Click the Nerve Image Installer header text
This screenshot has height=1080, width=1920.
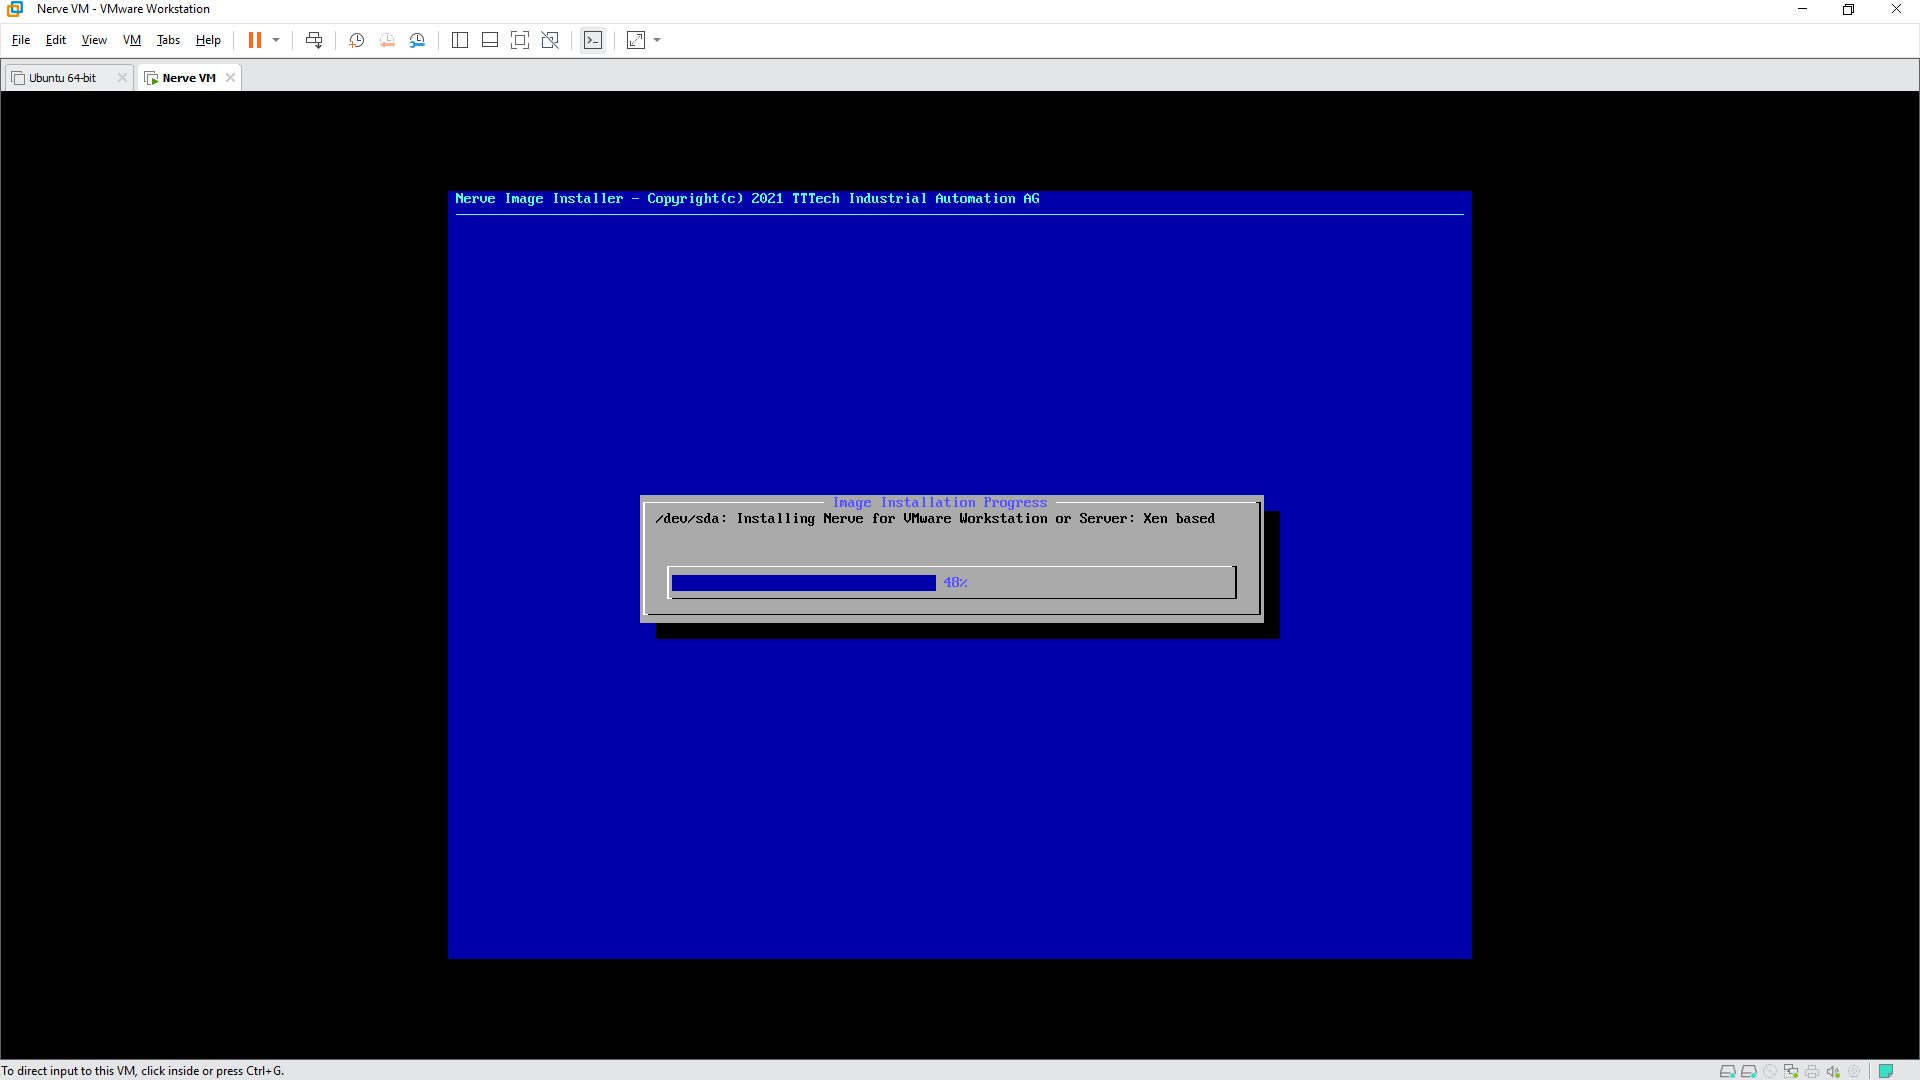747,199
